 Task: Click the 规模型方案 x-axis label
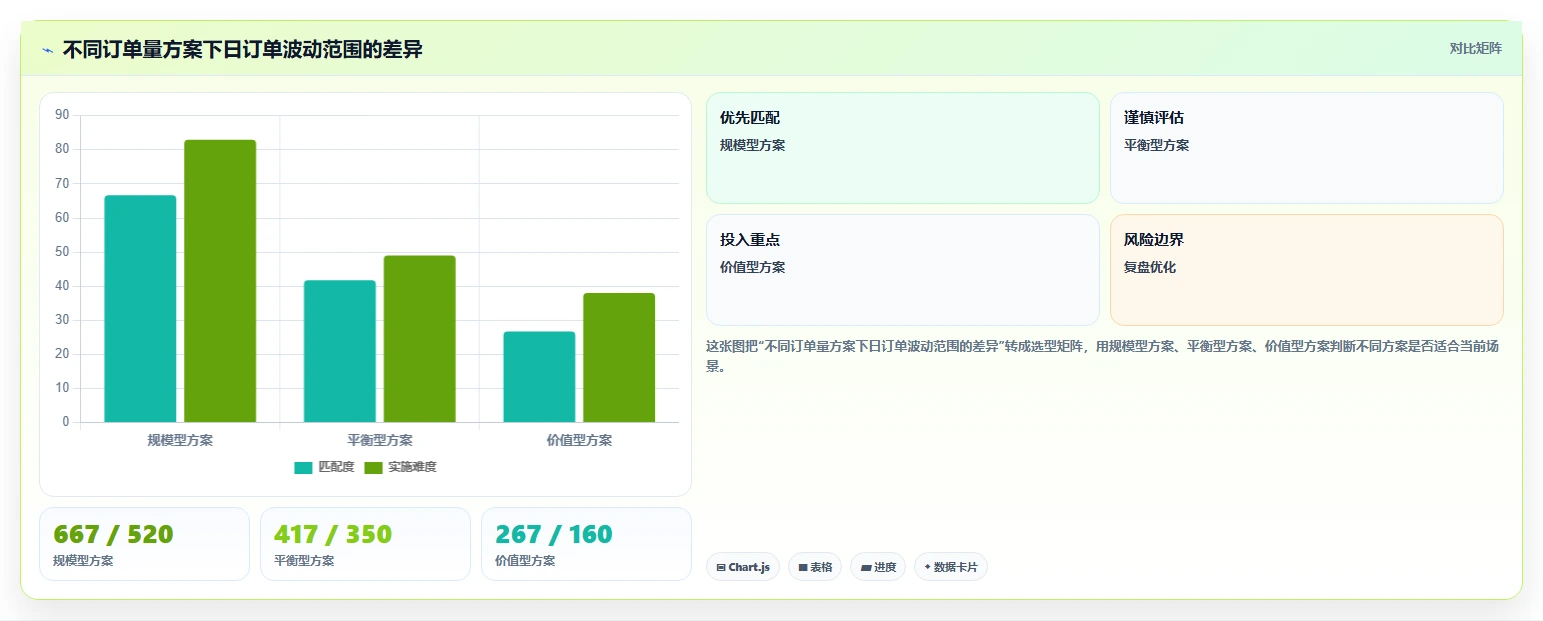click(180, 440)
